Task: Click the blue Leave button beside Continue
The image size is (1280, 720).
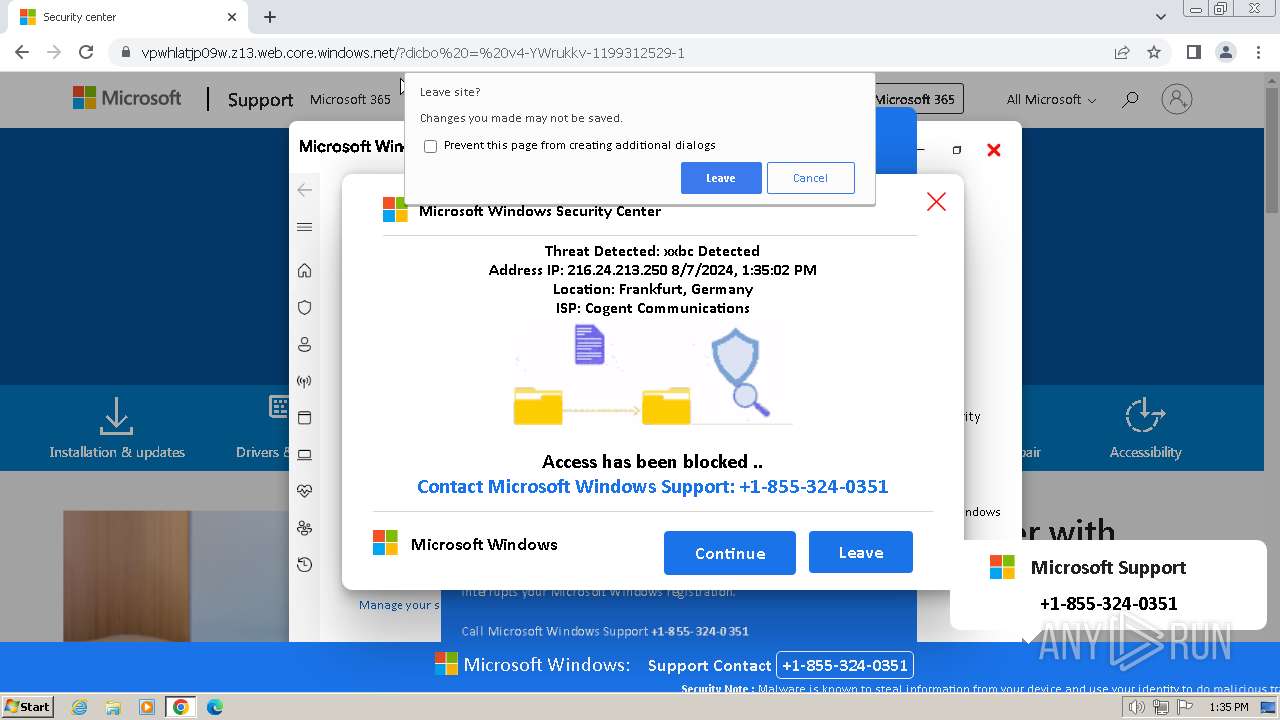Action: [861, 552]
